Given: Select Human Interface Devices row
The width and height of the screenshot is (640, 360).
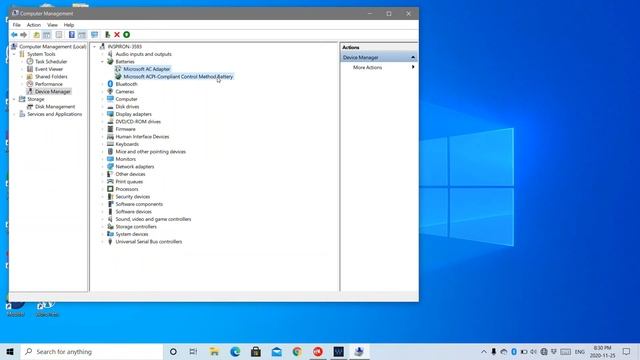Looking at the screenshot, I should (x=142, y=137).
